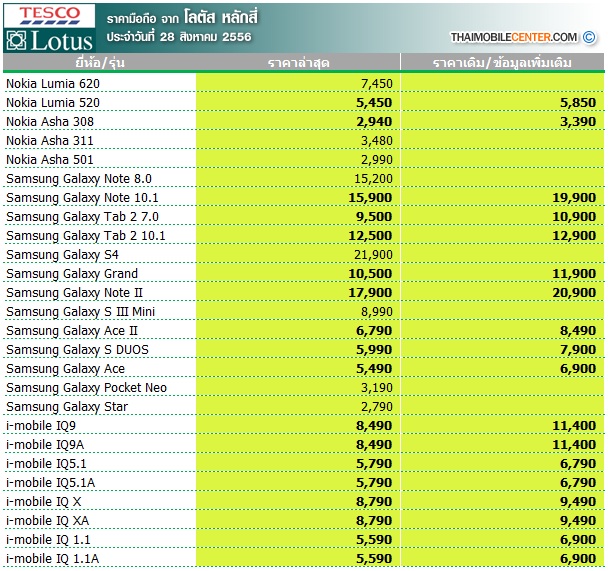Click i-mobile IQ5.1 latest price 5,790
The height and width of the screenshot is (571, 608).
[x=374, y=464]
